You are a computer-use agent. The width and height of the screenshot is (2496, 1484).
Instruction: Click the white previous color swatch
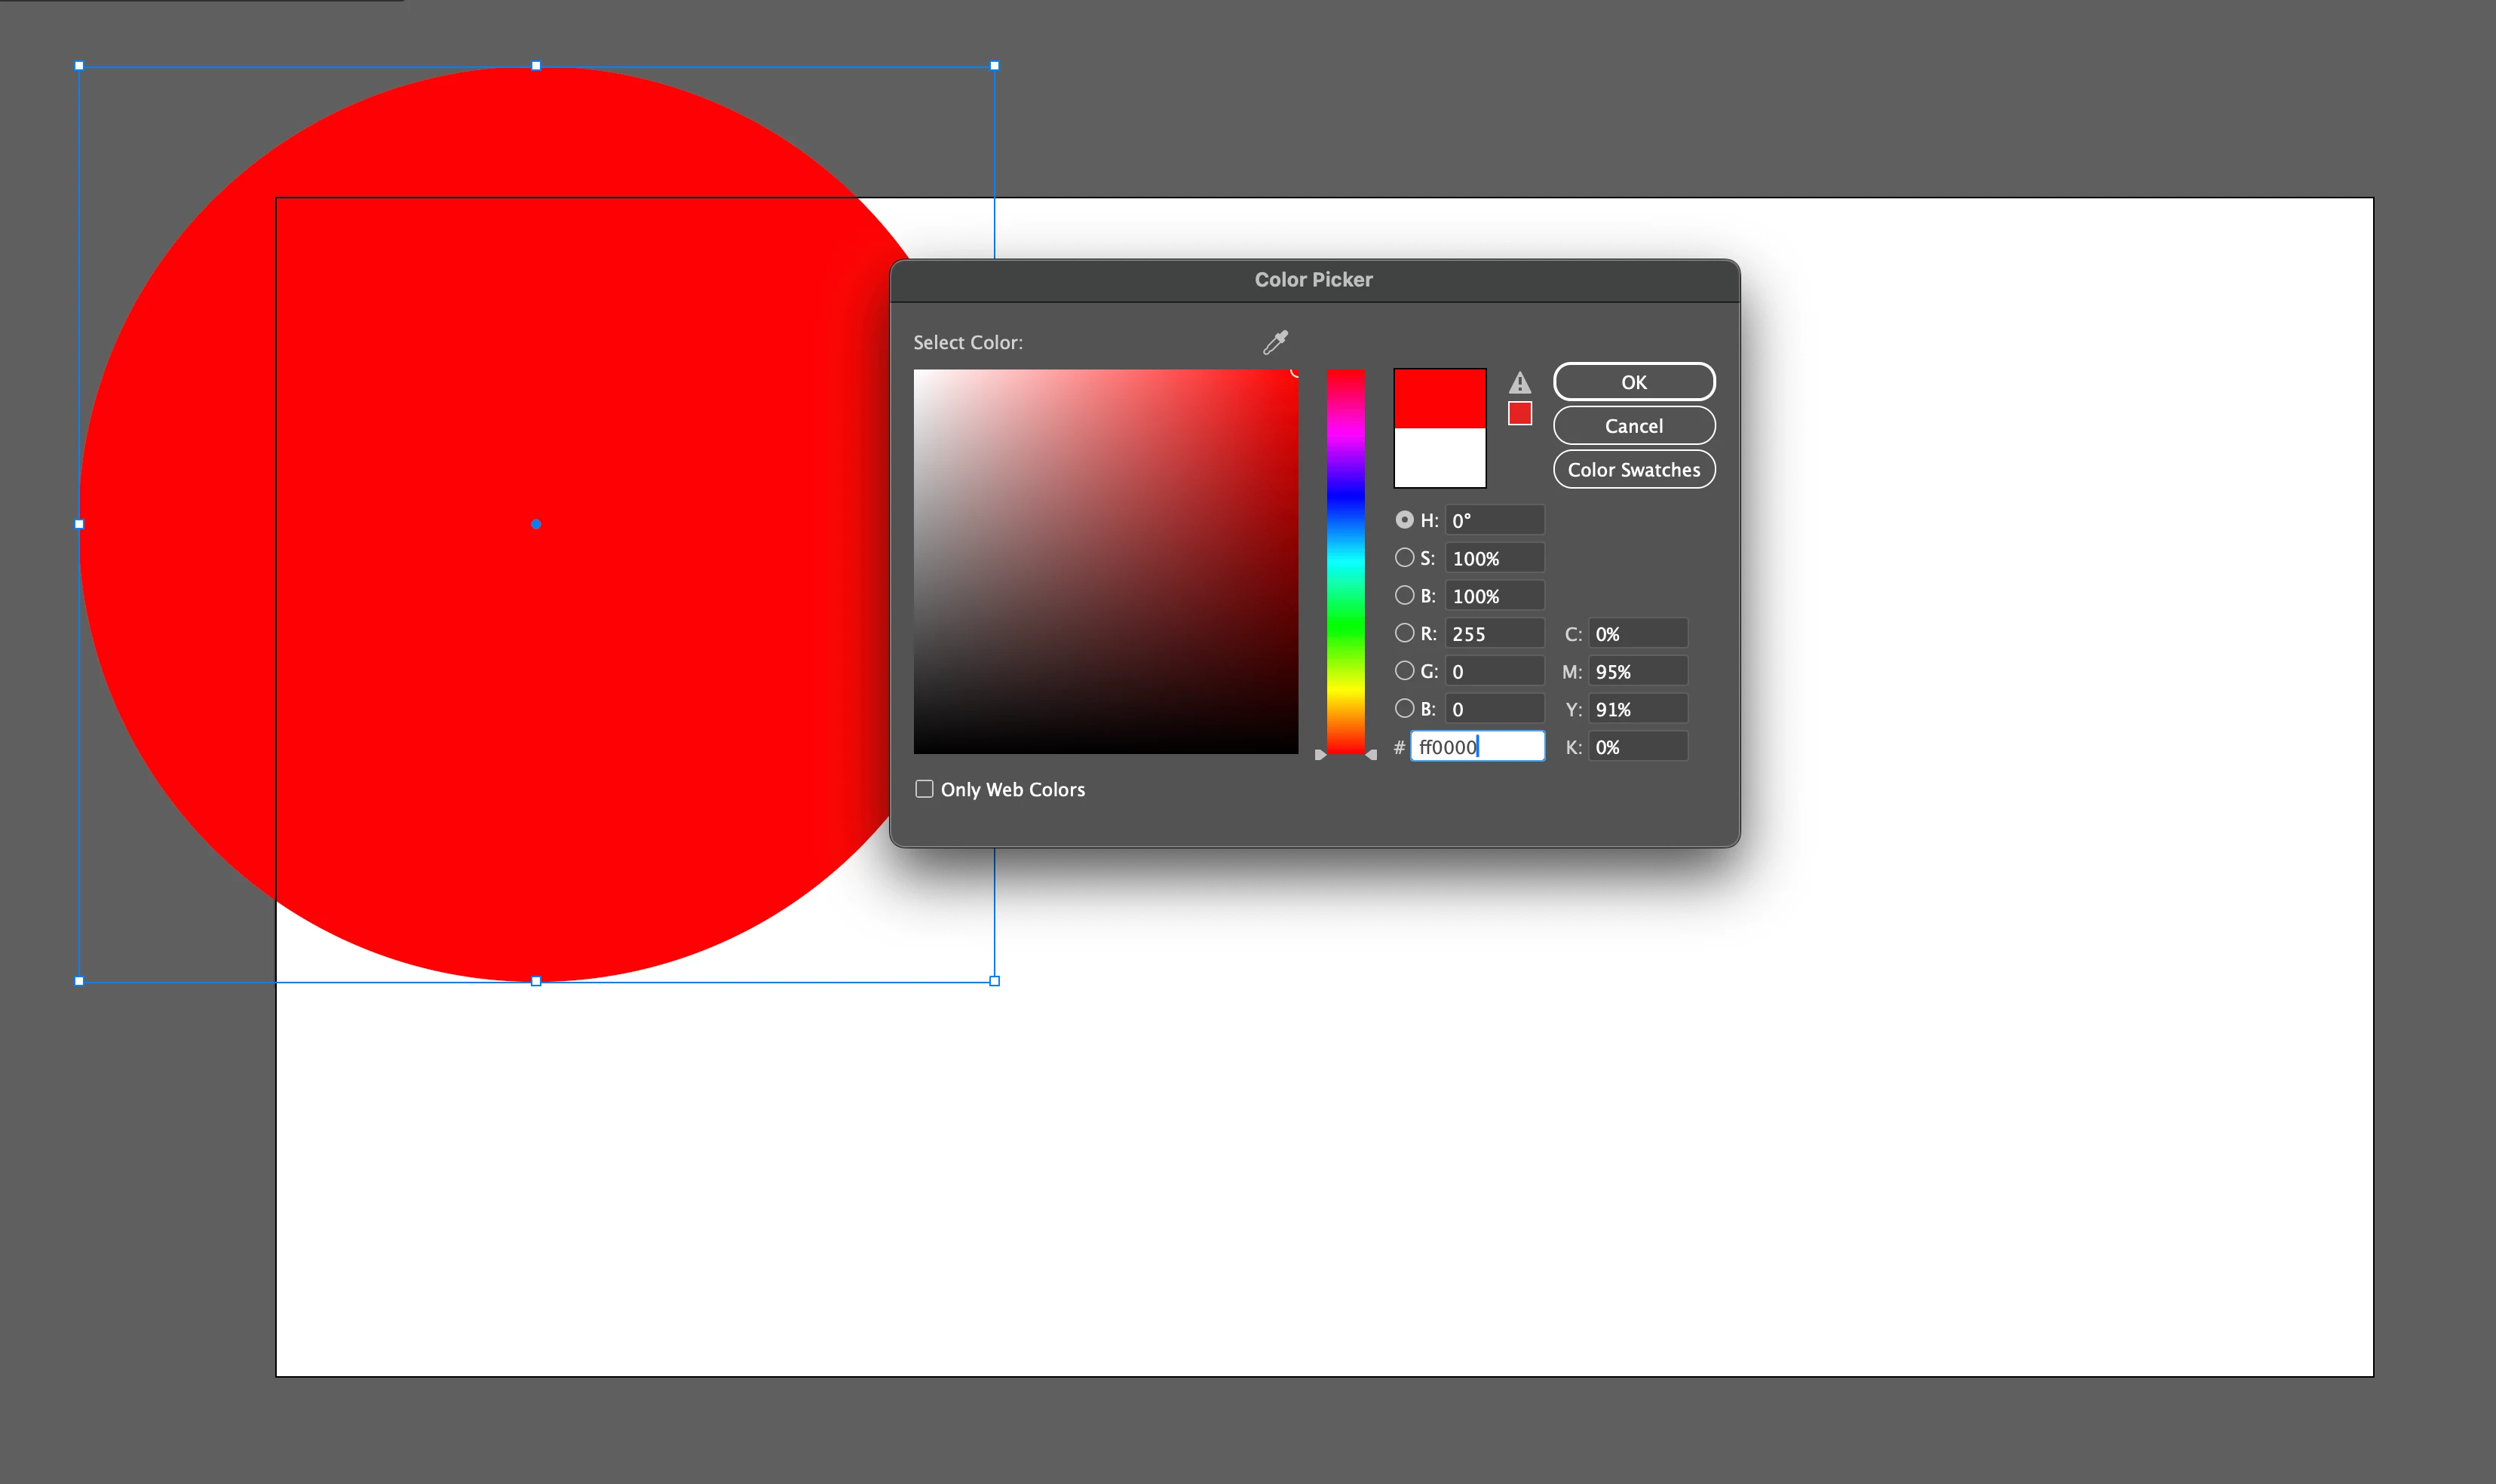point(1439,457)
